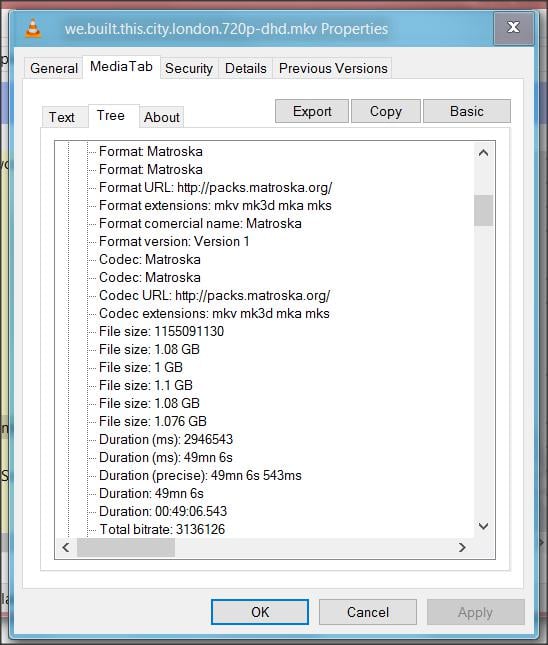Select 'Duration: 00:49:06.543' row

(x=163, y=511)
